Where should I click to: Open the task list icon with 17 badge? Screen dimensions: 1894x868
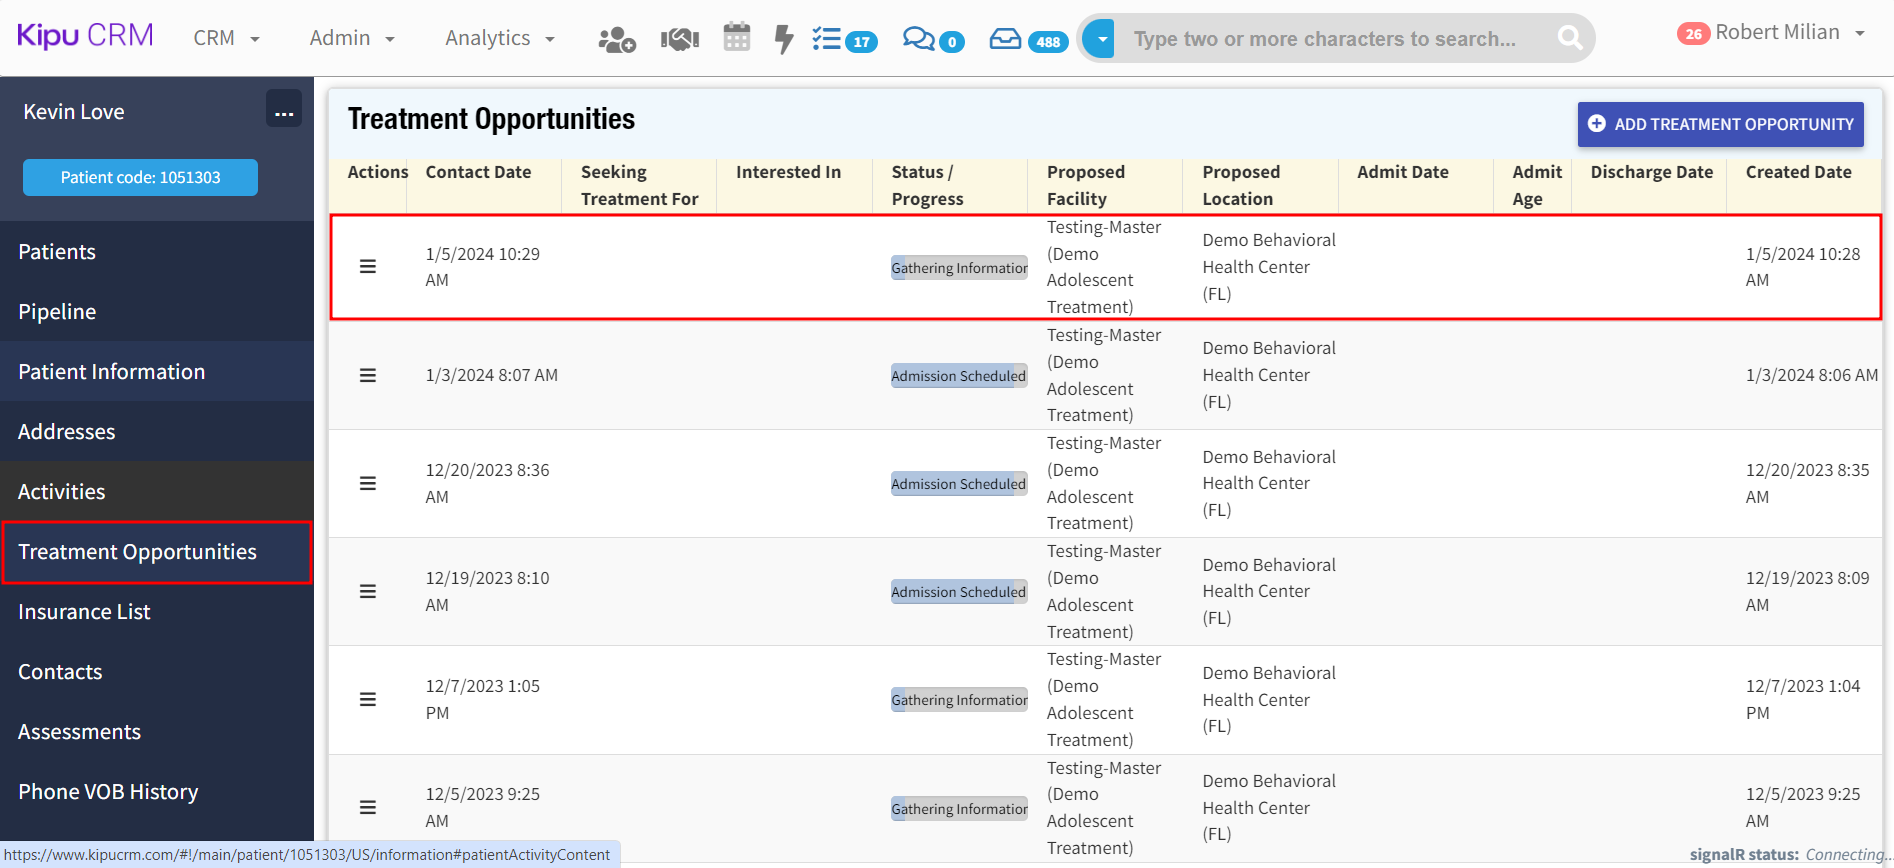pyautogui.click(x=843, y=40)
